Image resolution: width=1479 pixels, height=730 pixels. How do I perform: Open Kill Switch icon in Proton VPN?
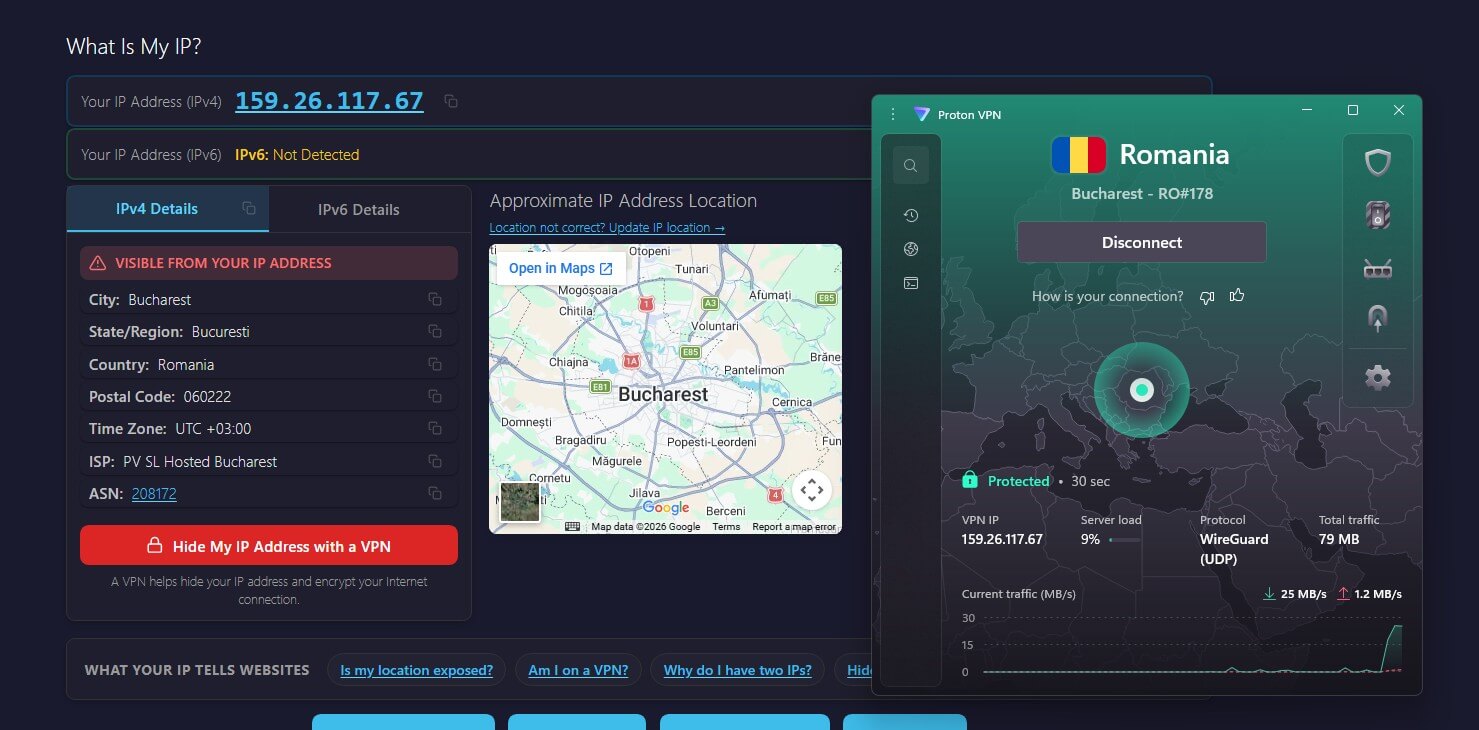(x=1378, y=215)
